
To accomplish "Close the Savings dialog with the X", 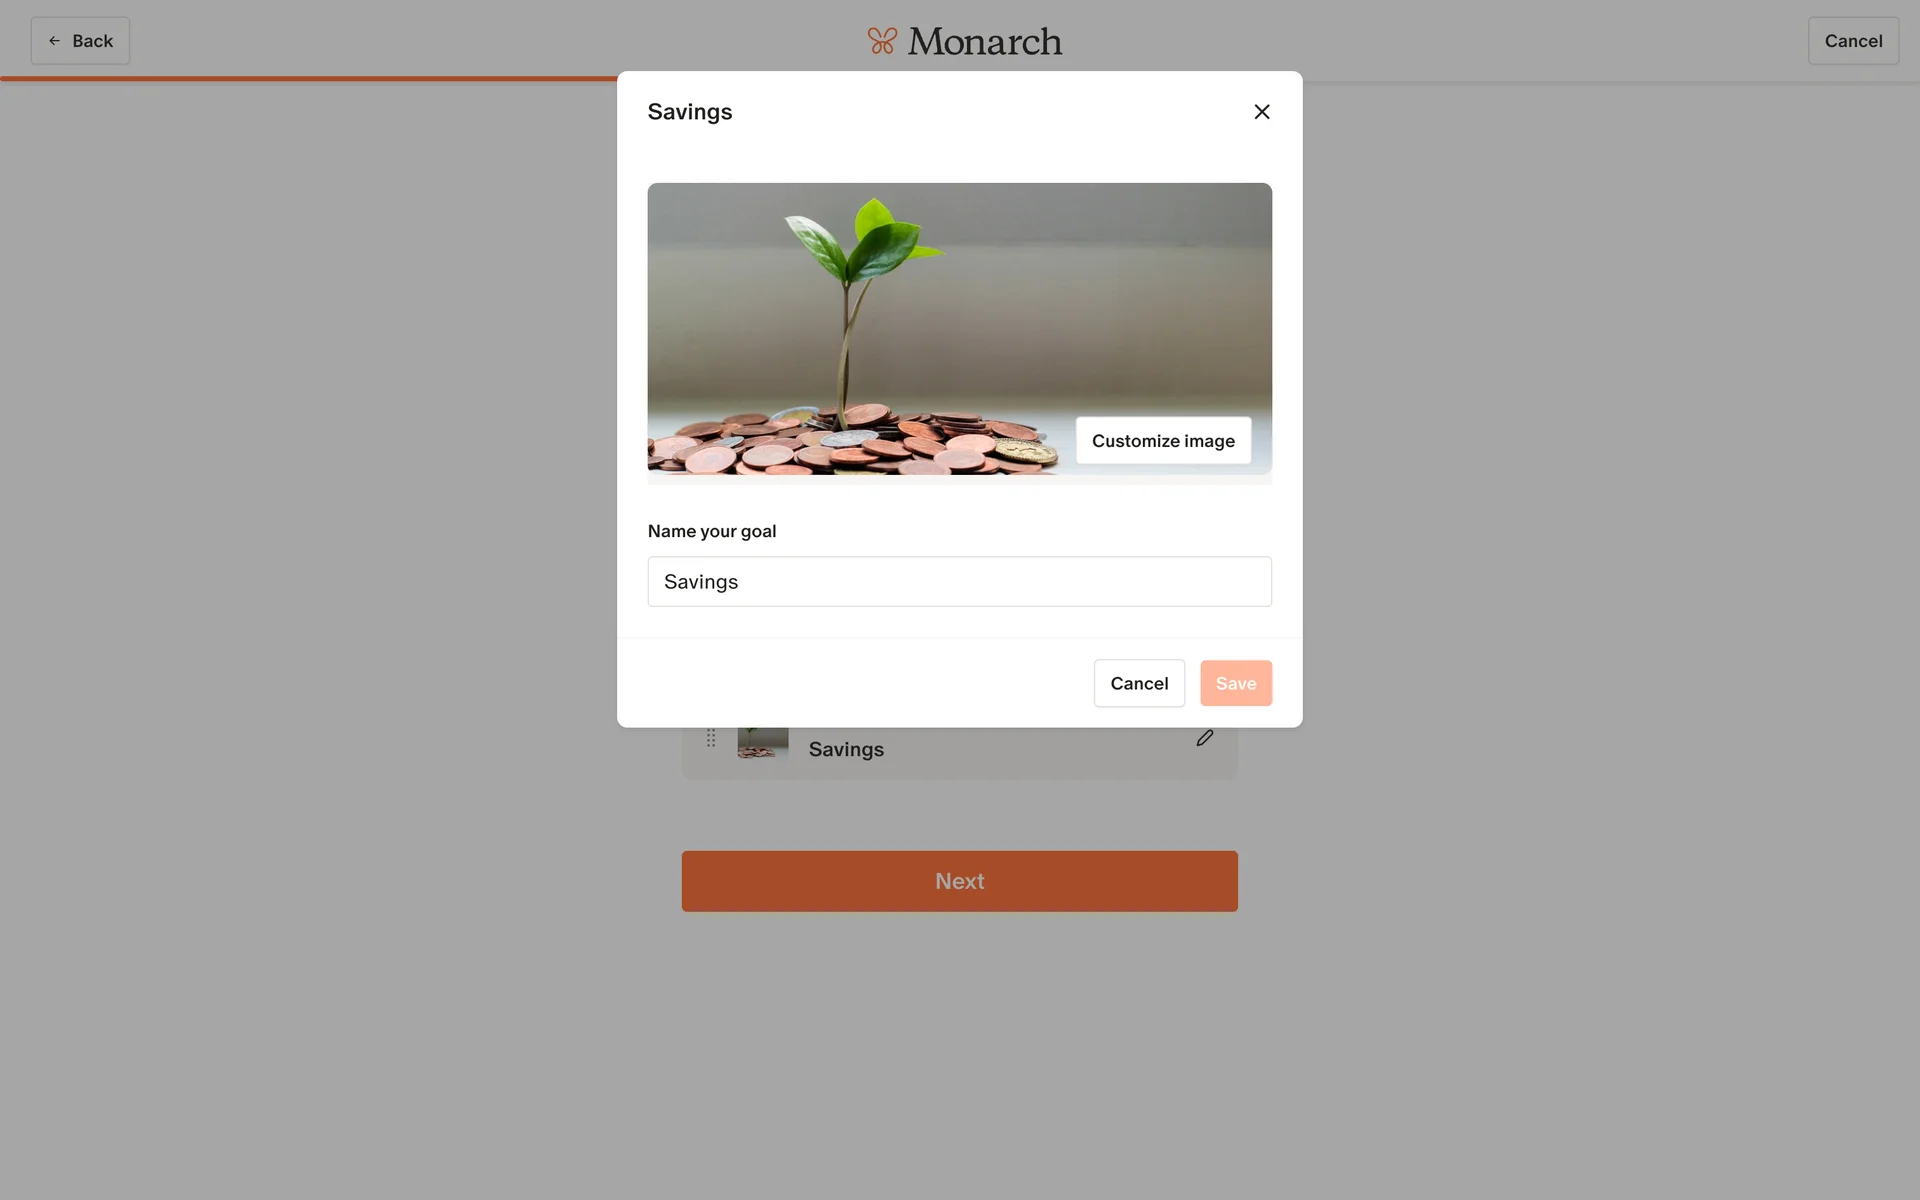I will 1262,112.
